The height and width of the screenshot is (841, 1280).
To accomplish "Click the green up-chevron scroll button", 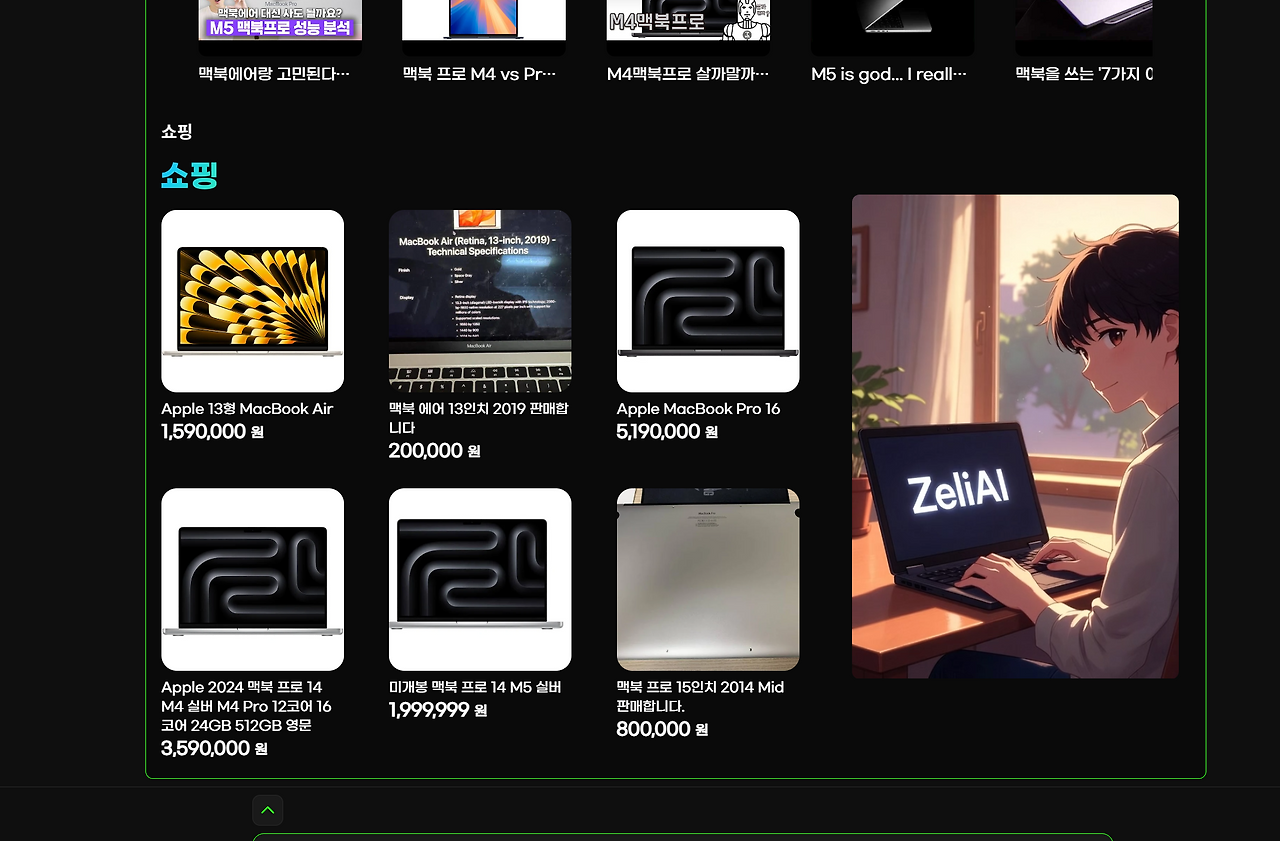I will pos(268,810).
